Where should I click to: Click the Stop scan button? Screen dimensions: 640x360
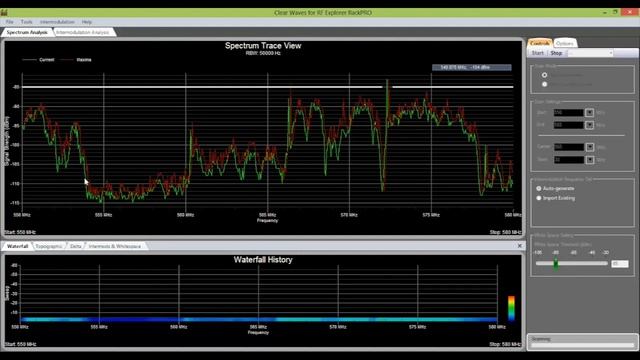[x=556, y=53]
